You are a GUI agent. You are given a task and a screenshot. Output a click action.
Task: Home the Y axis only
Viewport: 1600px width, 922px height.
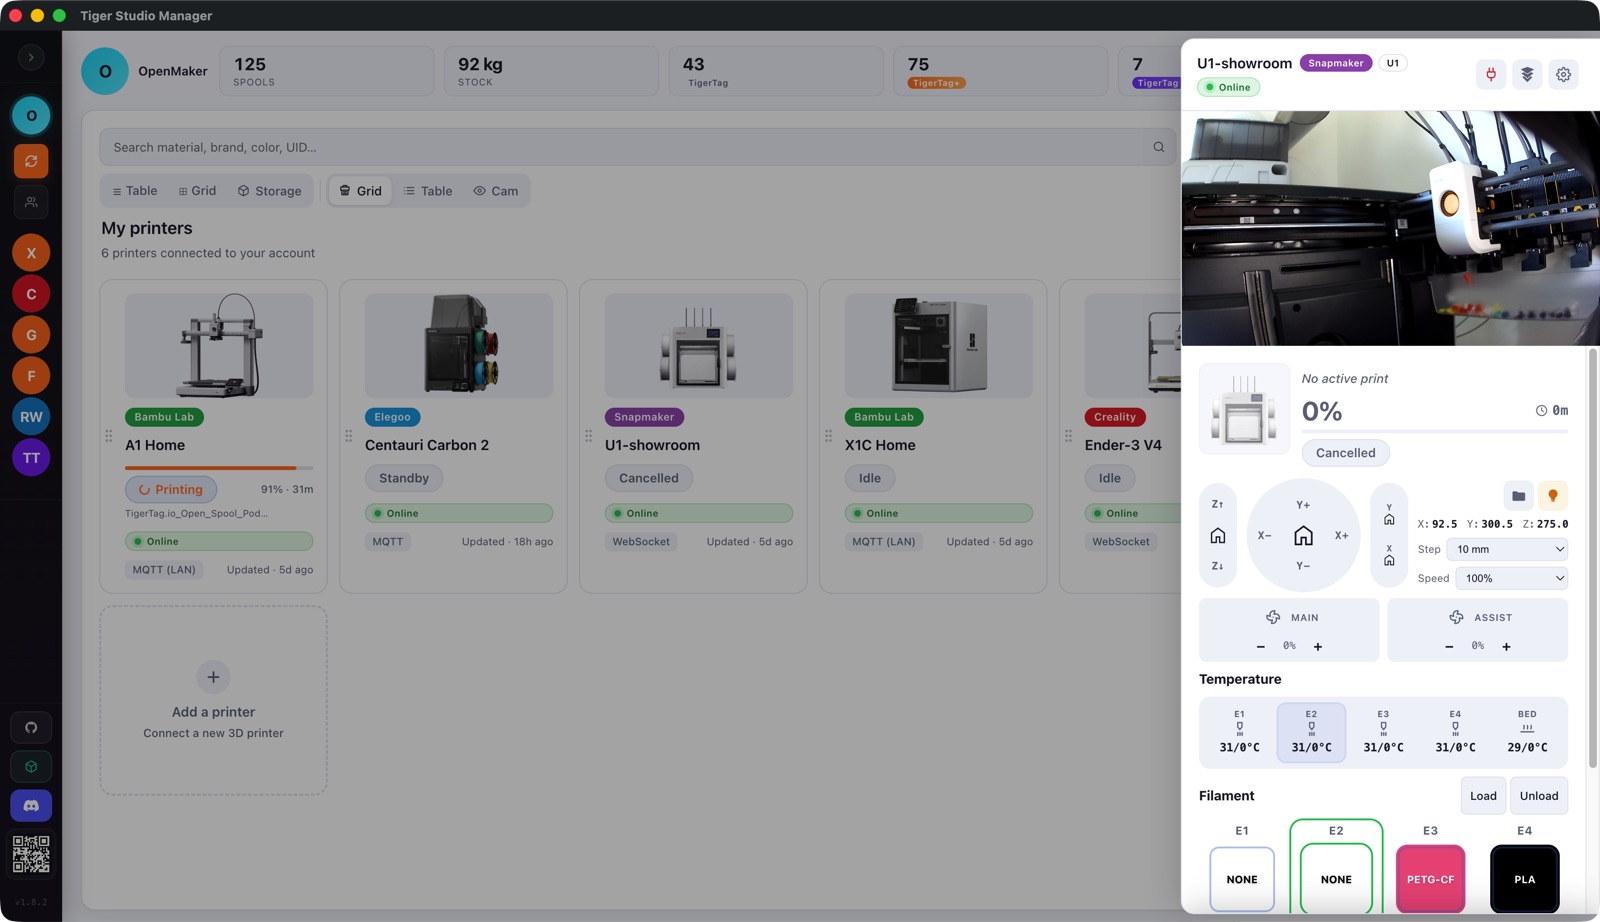click(x=1389, y=515)
